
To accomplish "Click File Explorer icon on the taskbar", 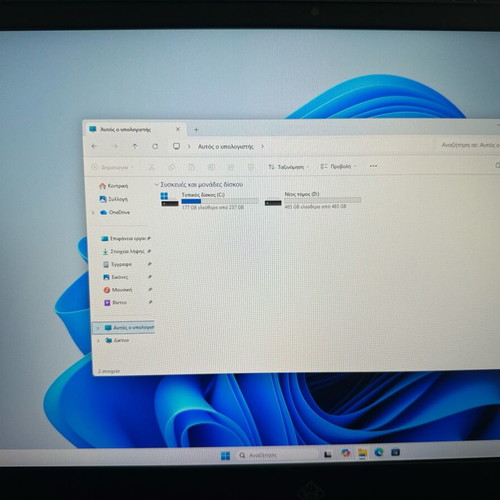I will click(362, 453).
